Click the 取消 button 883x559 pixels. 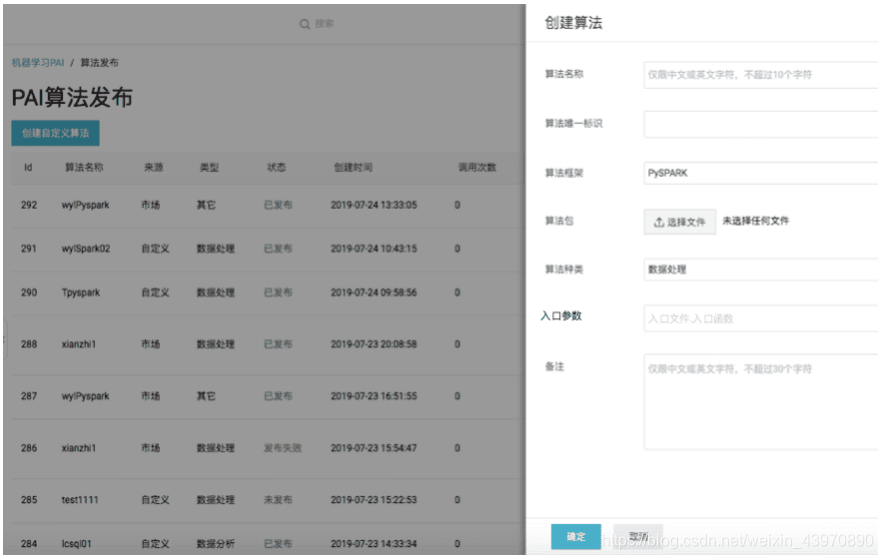[x=638, y=536]
